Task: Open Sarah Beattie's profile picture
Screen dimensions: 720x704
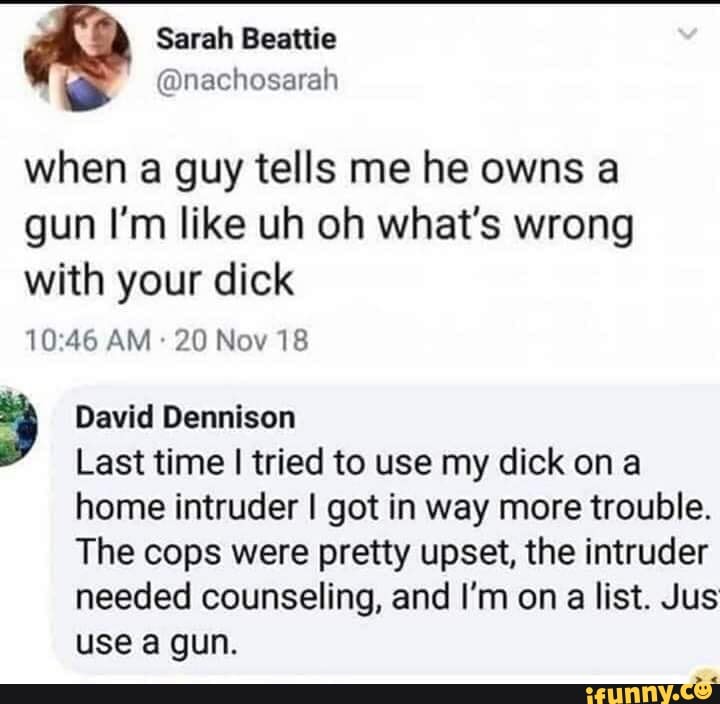Action: [77, 58]
